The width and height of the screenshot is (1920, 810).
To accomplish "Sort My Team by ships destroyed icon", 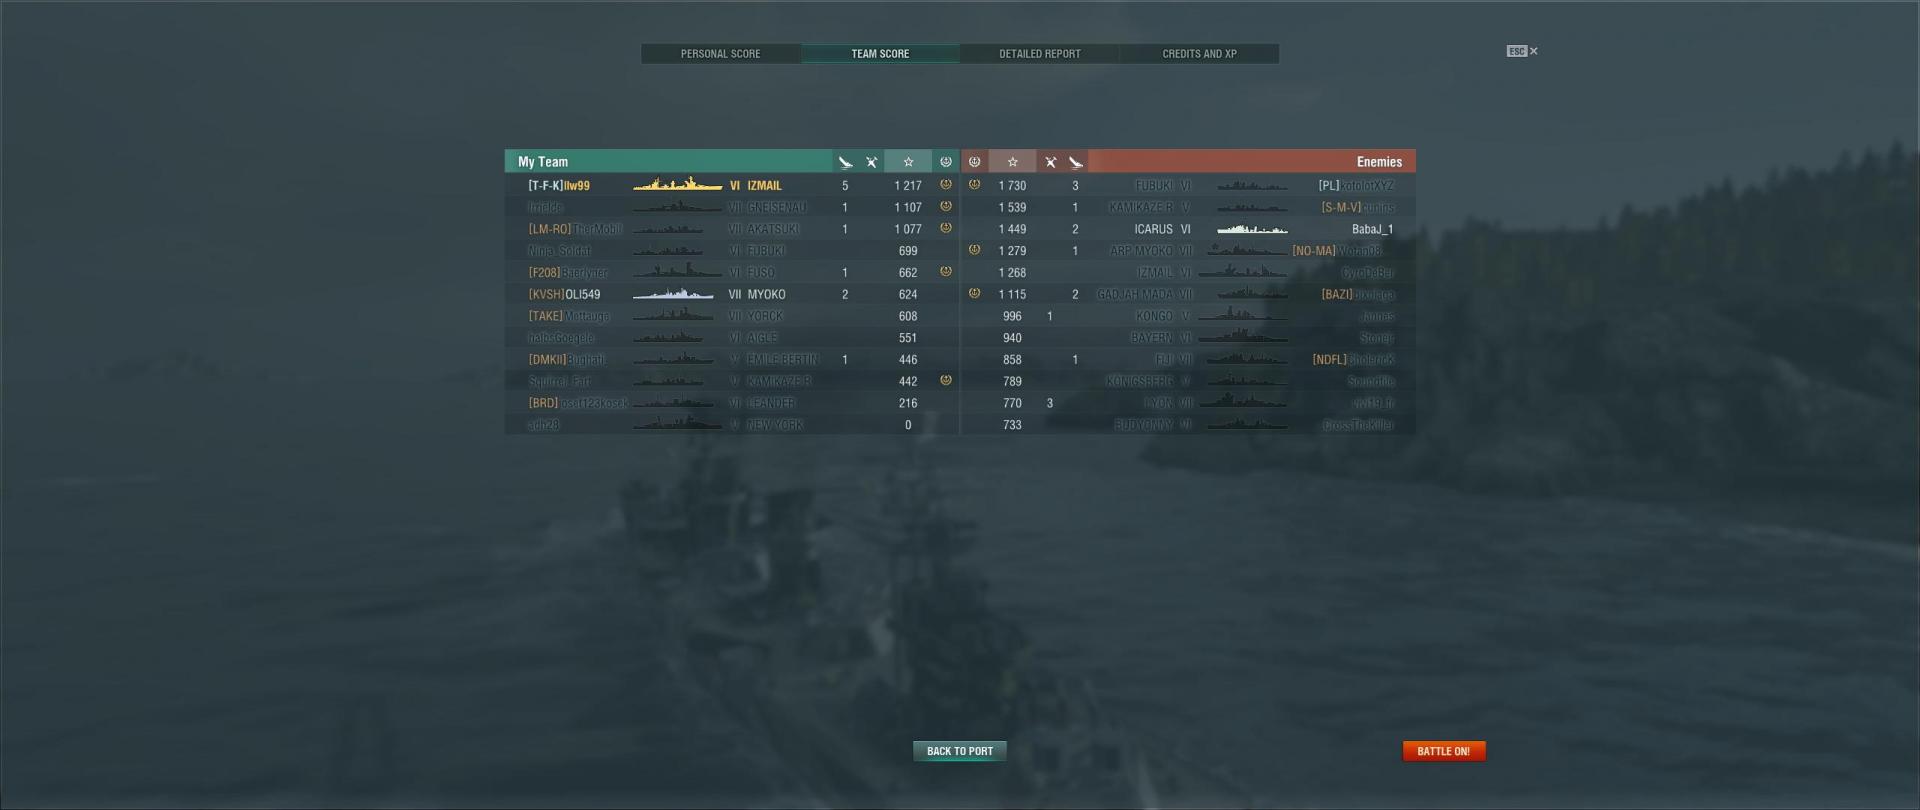I will 846,162.
